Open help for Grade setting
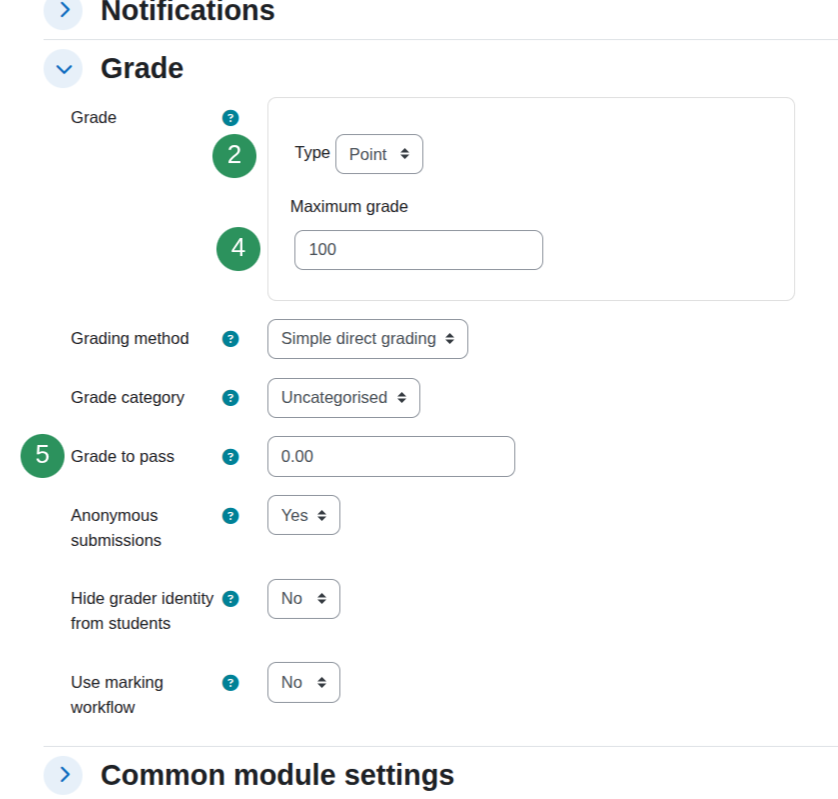The width and height of the screenshot is (838, 799). [230, 118]
